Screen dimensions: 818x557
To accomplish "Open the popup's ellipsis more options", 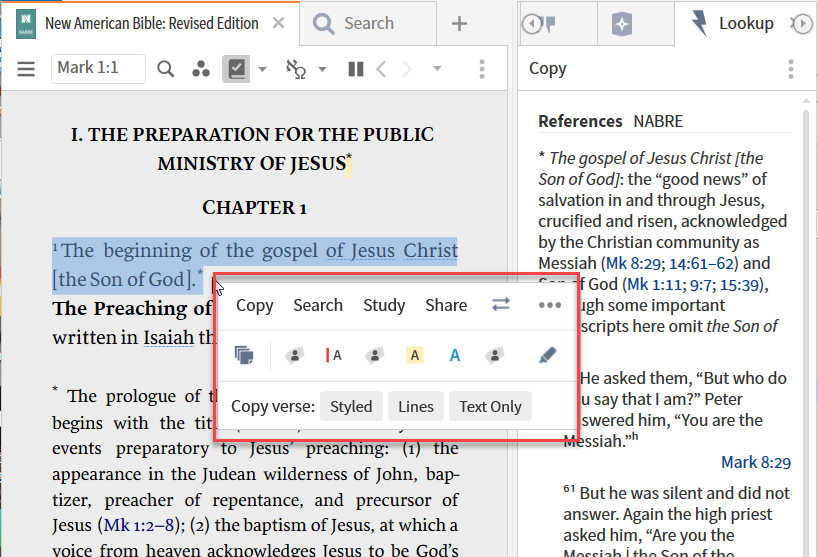I will coord(549,305).
